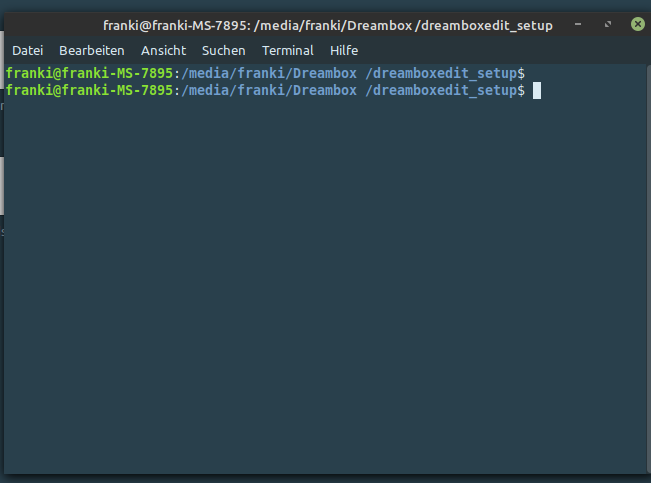Open the Terminal menu
The width and height of the screenshot is (651, 483).
click(288, 51)
